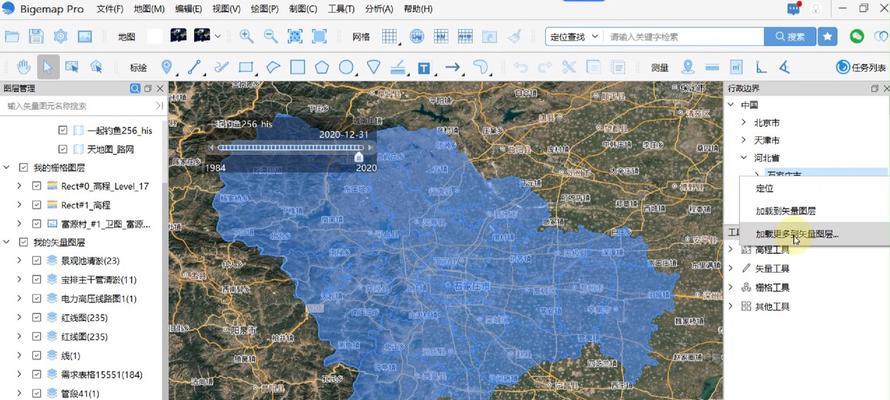Image resolution: width=890 pixels, height=400 pixels.
Task: Open the 定位查找 dropdown
Action: coord(574,37)
